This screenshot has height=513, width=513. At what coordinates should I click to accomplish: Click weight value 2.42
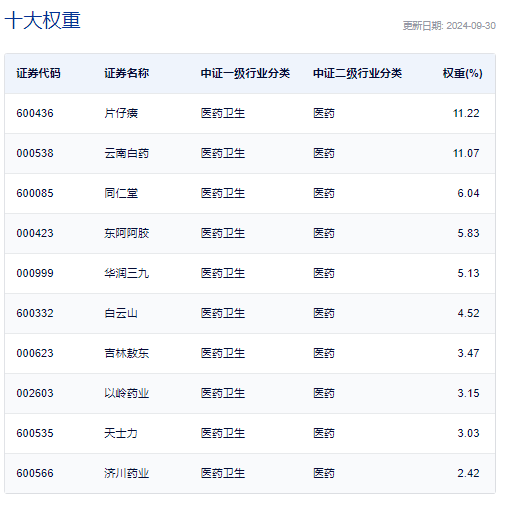(x=468, y=473)
